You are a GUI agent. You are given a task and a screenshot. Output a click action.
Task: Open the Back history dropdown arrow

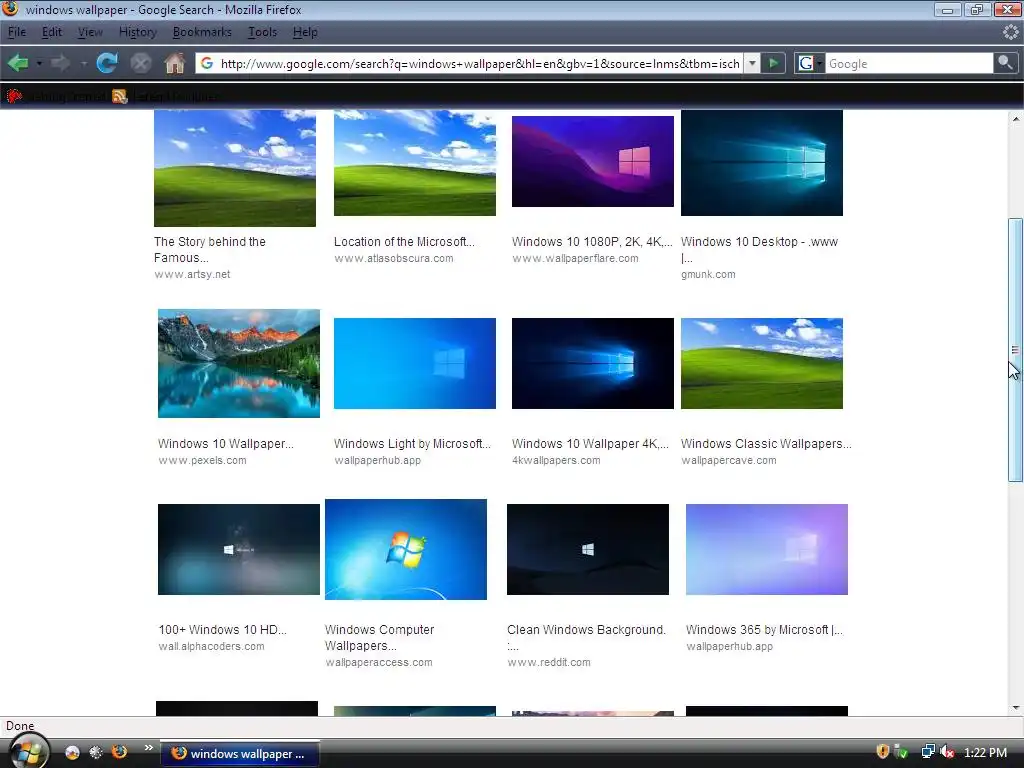[x=39, y=64]
